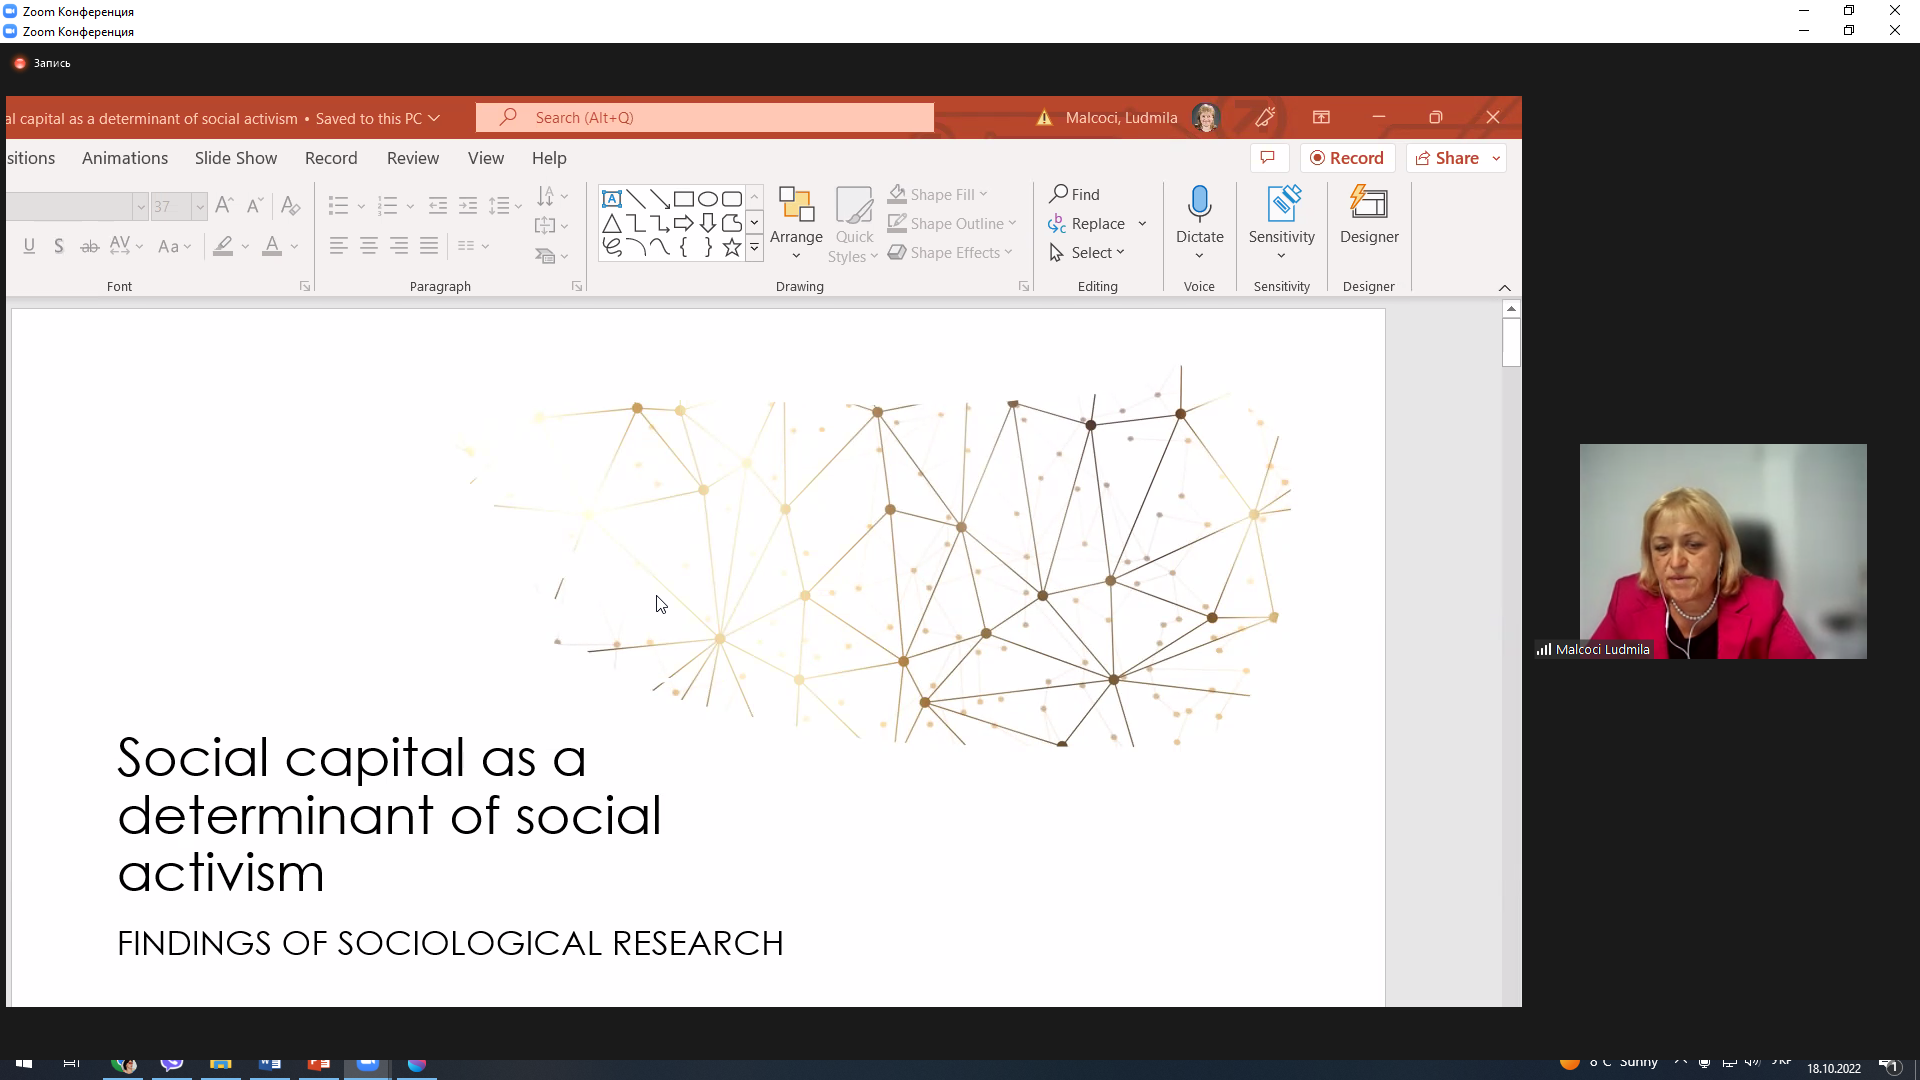Open the Animations tab
Viewport: 1920px width, 1080px height.
click(125, 158)
